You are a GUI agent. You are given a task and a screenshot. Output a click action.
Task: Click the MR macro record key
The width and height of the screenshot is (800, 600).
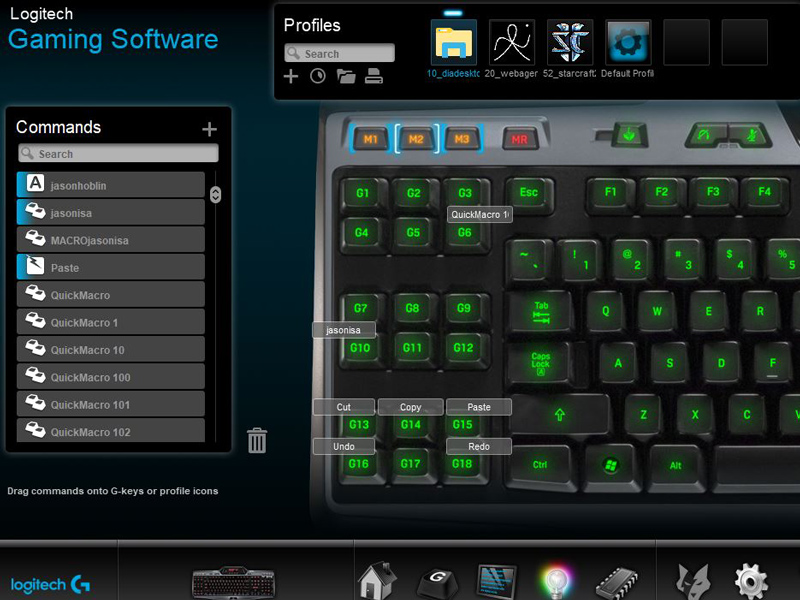519,139
